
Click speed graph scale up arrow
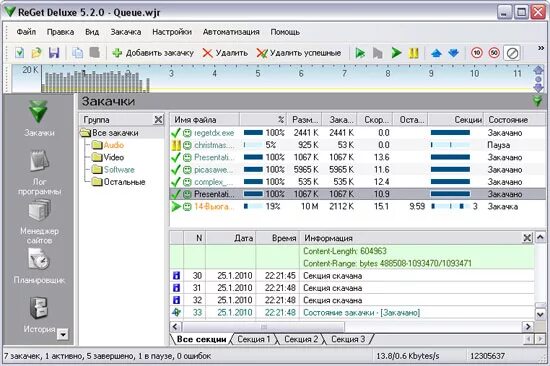538,69
